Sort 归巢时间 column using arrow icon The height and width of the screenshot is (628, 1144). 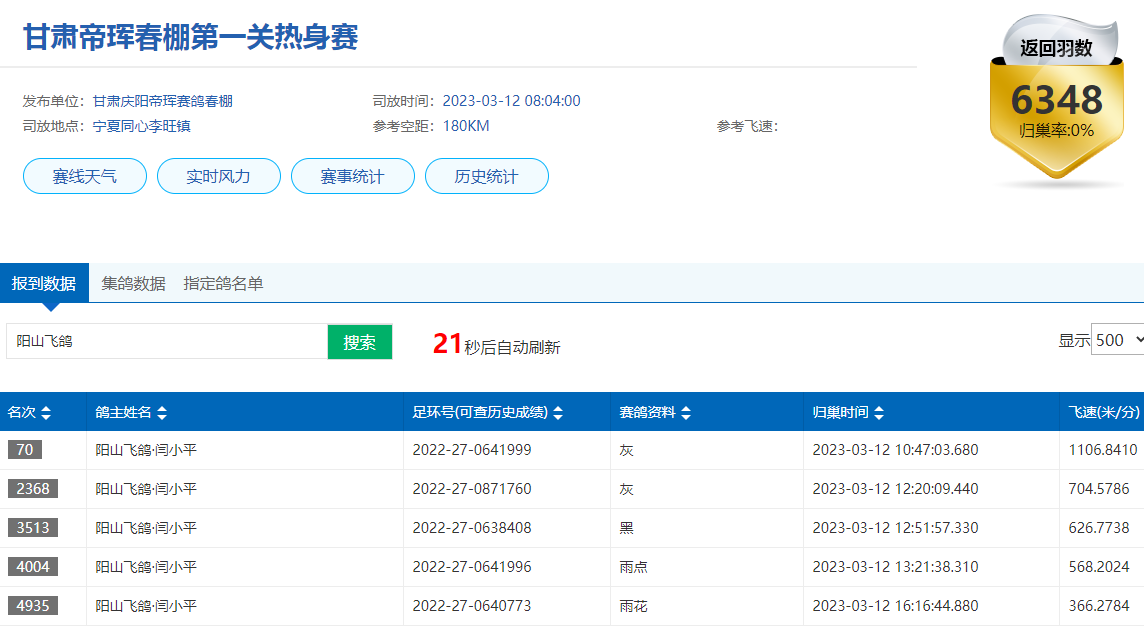pos(878,413)
